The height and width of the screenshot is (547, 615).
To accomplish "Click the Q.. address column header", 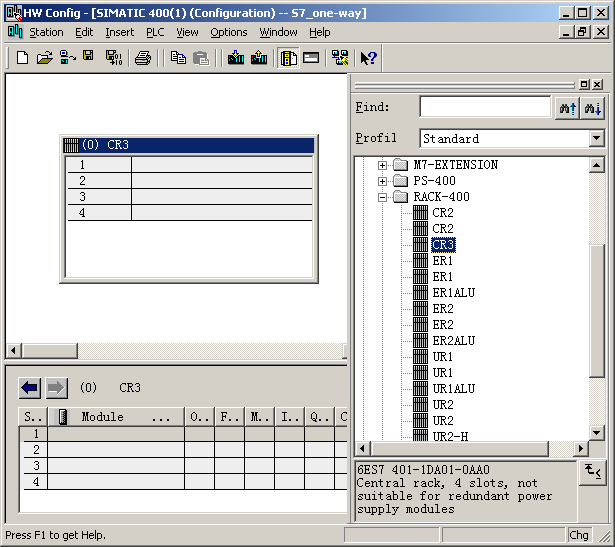I will click(319, 416).
